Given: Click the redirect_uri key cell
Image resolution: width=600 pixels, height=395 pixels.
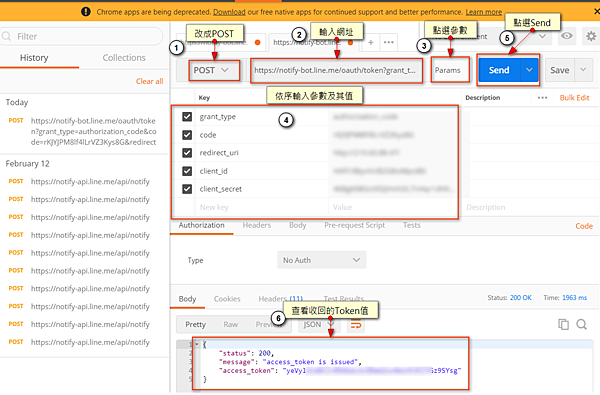Looking at the screenshot, I should click(262, 153).
